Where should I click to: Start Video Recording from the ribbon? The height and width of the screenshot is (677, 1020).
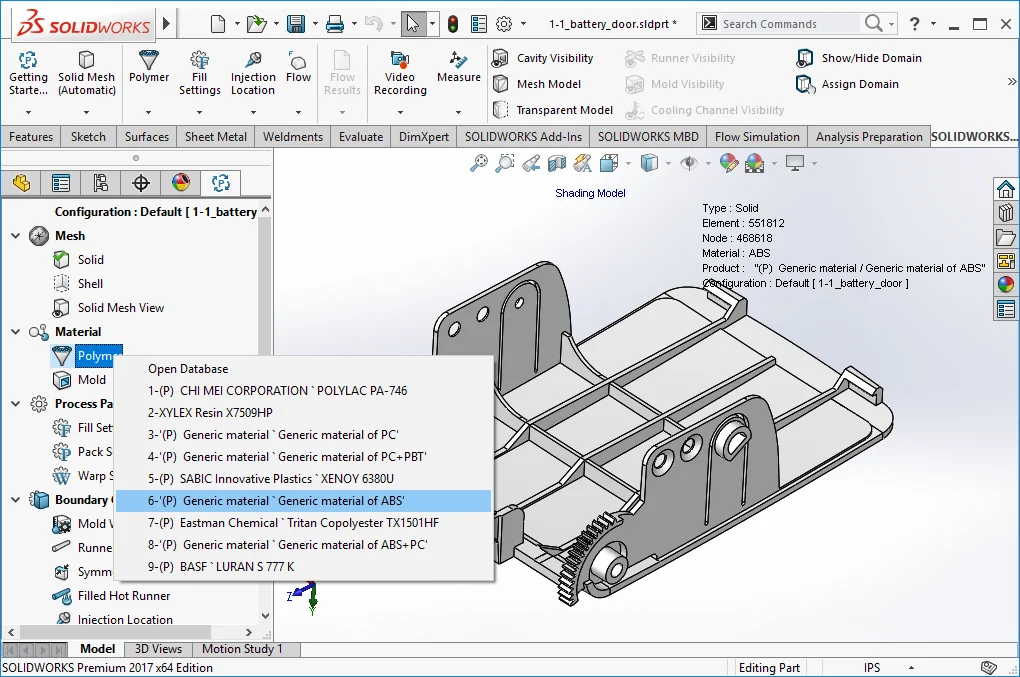tap(400, 60)
